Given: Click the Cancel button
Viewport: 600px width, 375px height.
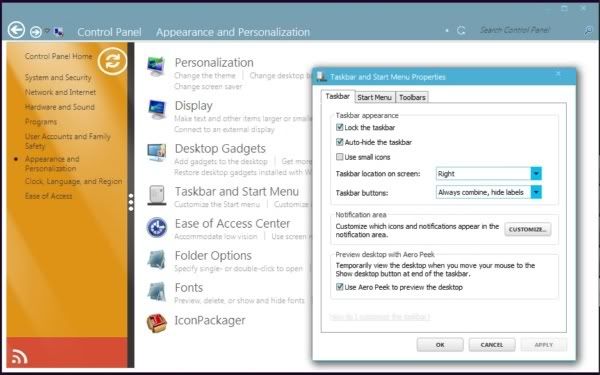Looking at the screenshot, I should coord(492,345).
